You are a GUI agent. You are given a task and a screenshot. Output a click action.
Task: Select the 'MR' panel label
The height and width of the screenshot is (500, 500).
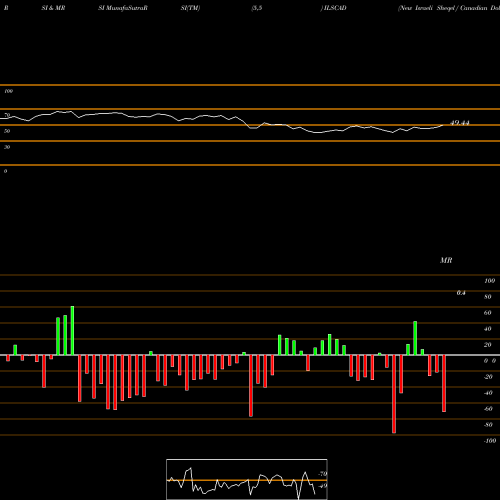tap(446, 260)
